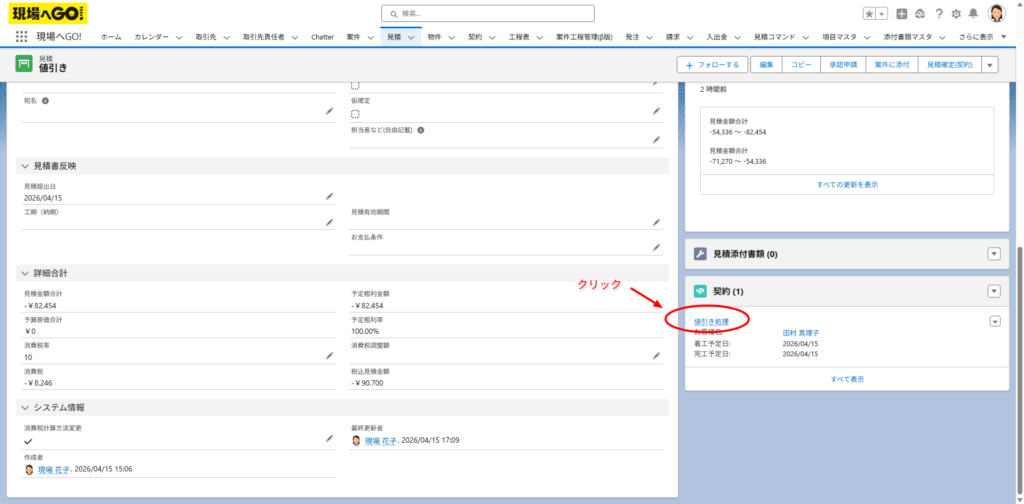
Task: Click the pencil icon beside 見積提出日
Action: point(329,197)
